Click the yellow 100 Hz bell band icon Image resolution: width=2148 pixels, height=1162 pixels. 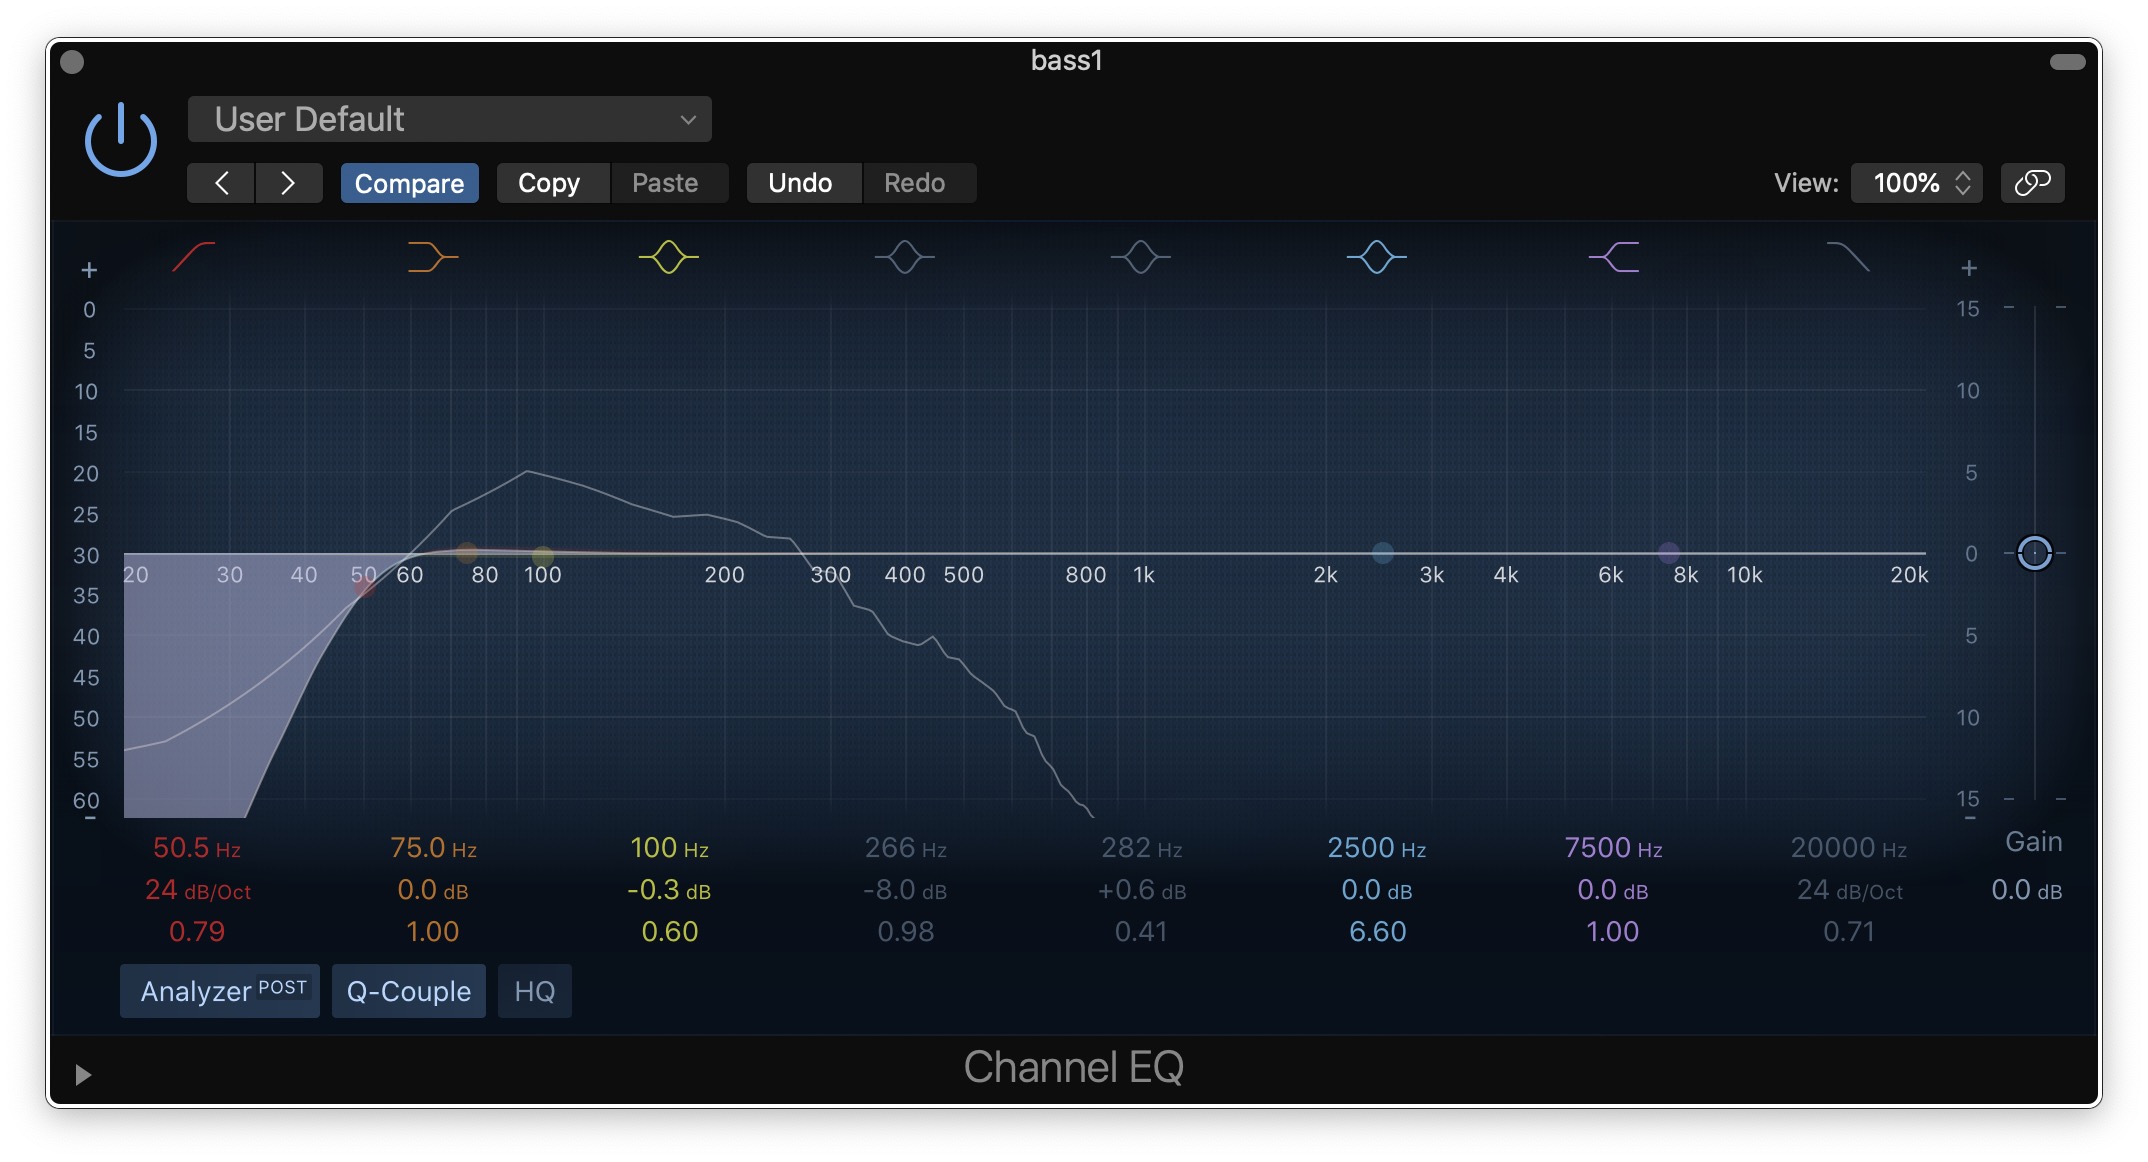668,257
